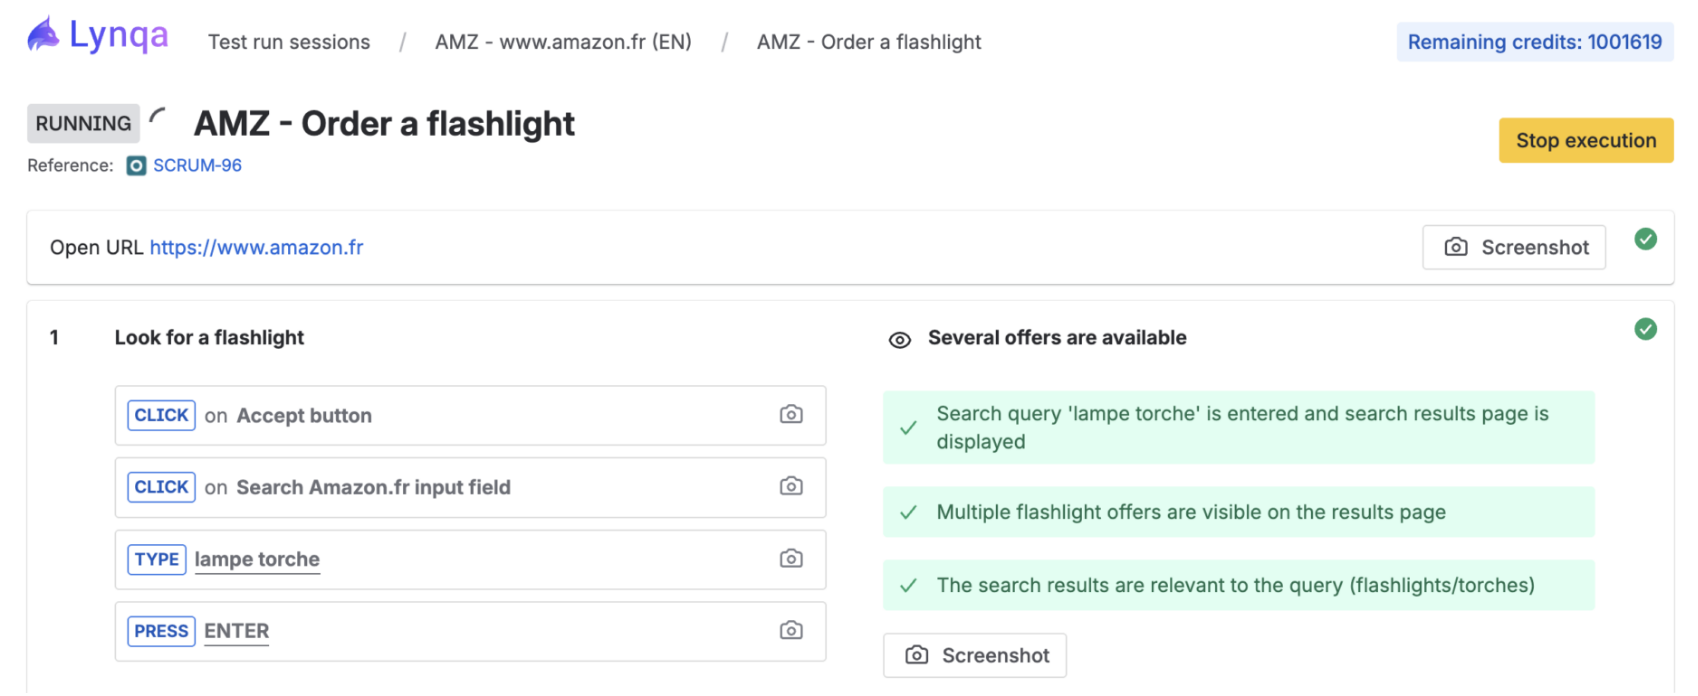Click the Jira icon next to SCRUM-96
The image size is (1698, 696).
click(x=136, y=166)
